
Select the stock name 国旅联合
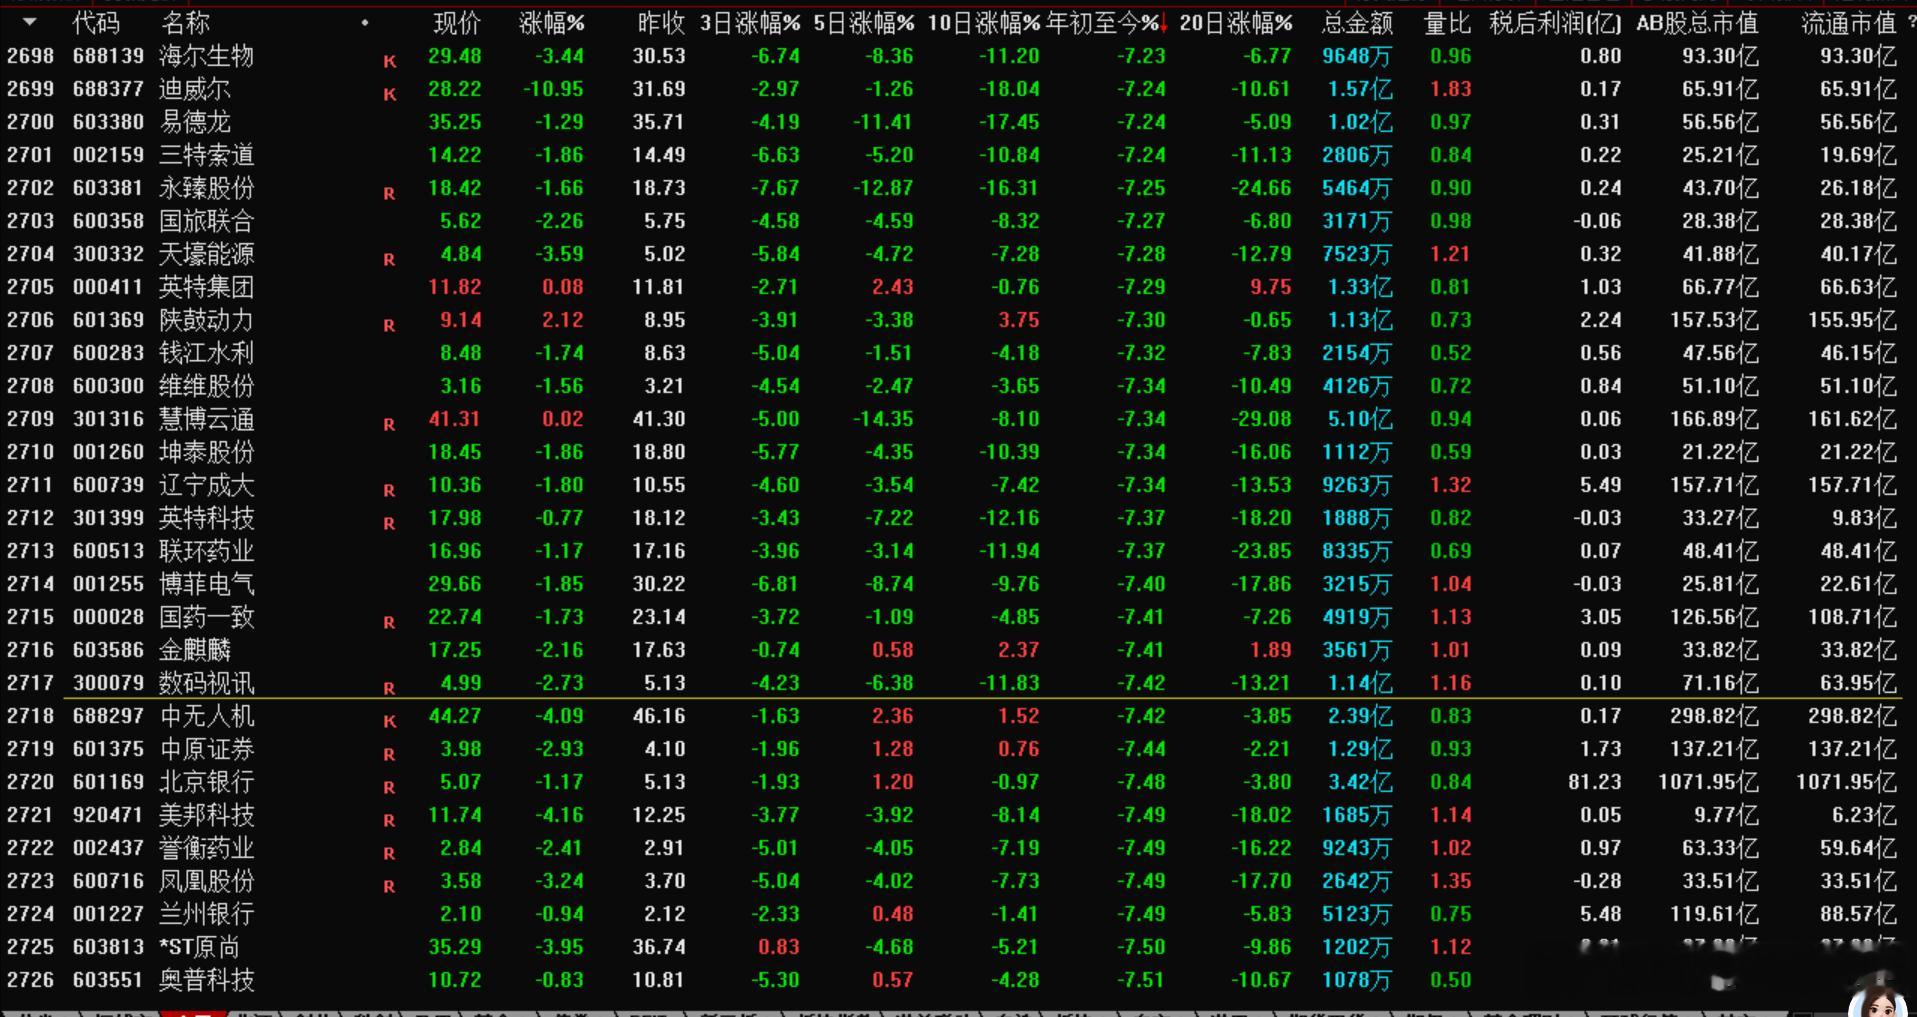[207, 221]
